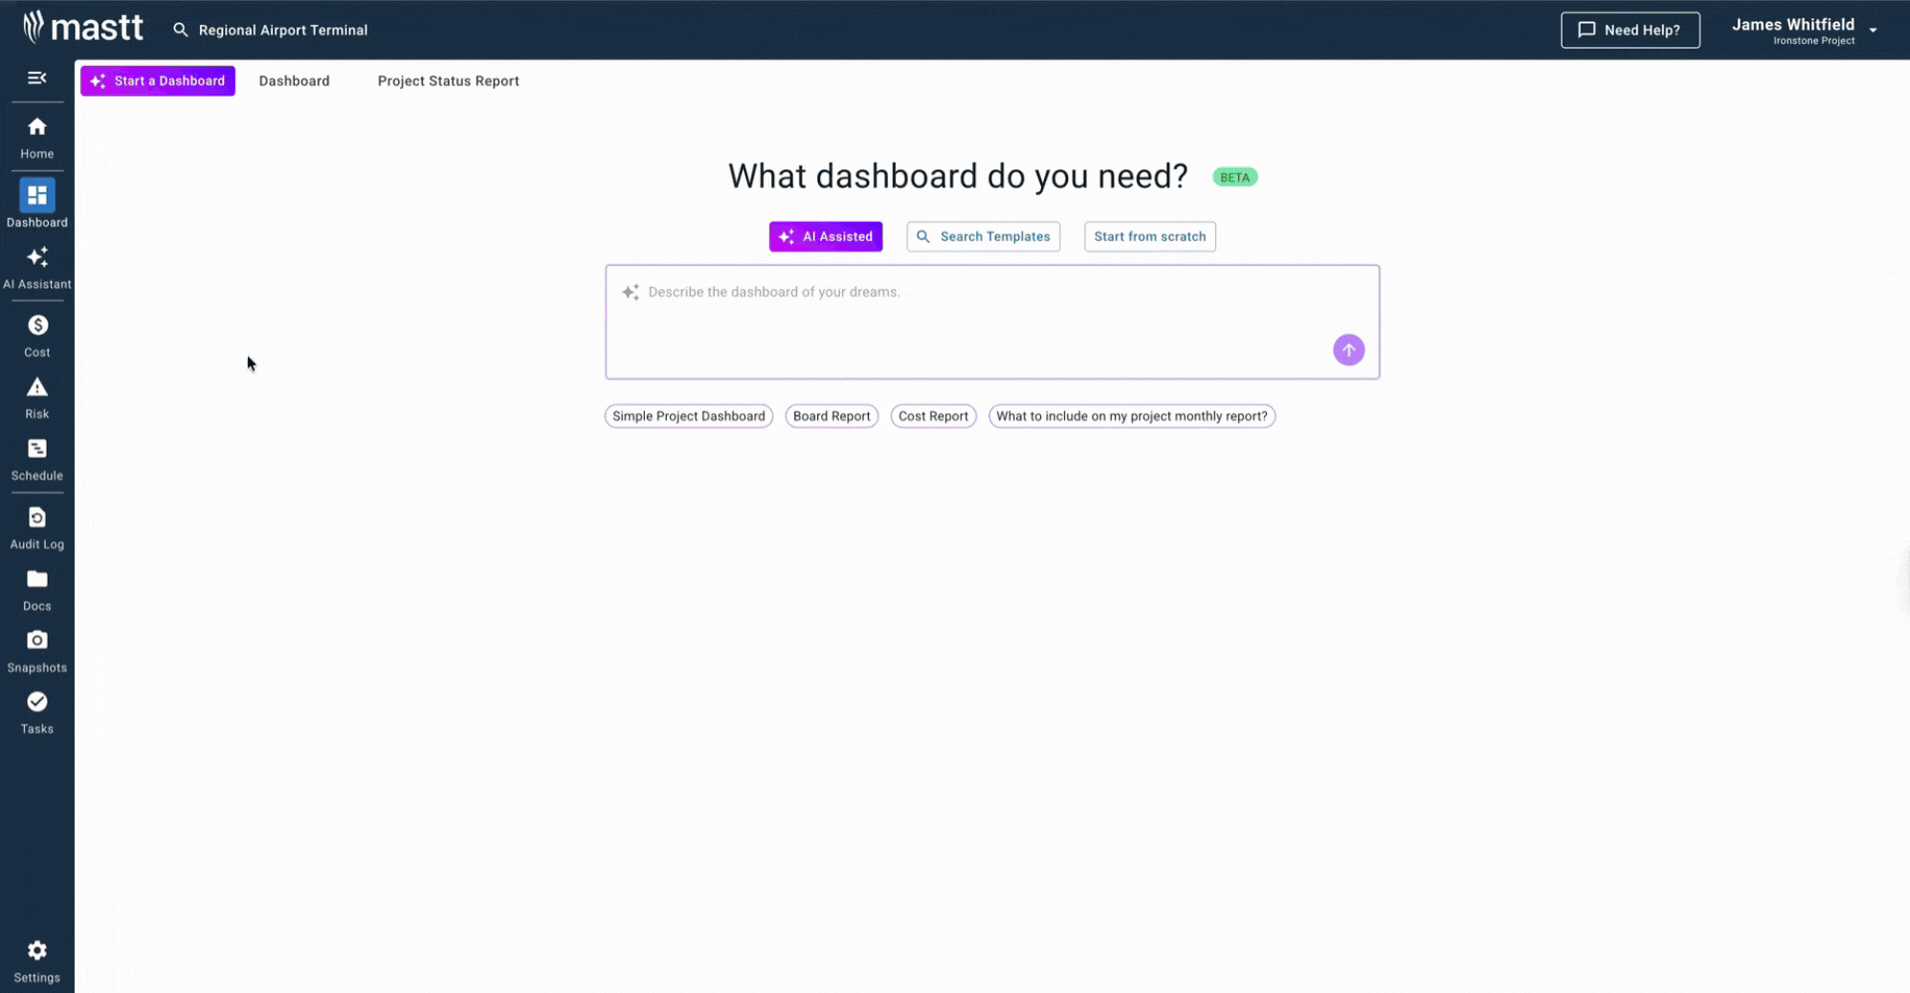The width and height of the screenshot is (1910, 993).
Task: Open Settings at the sidebar bottom
Action: (36, 960)
